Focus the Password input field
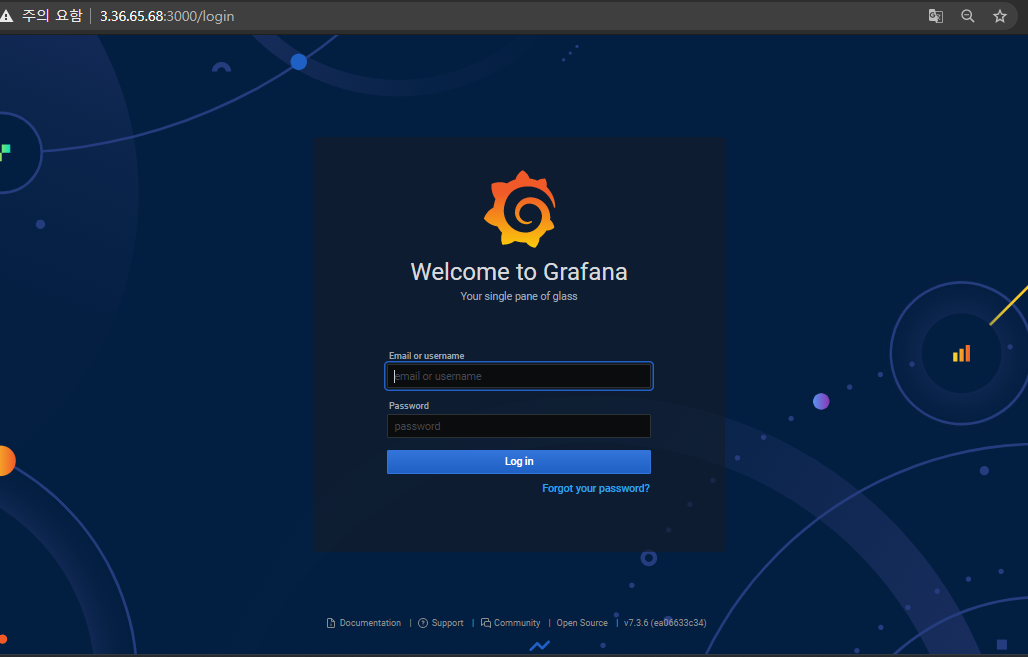The image size is (1028, 657). coord(519,426)
